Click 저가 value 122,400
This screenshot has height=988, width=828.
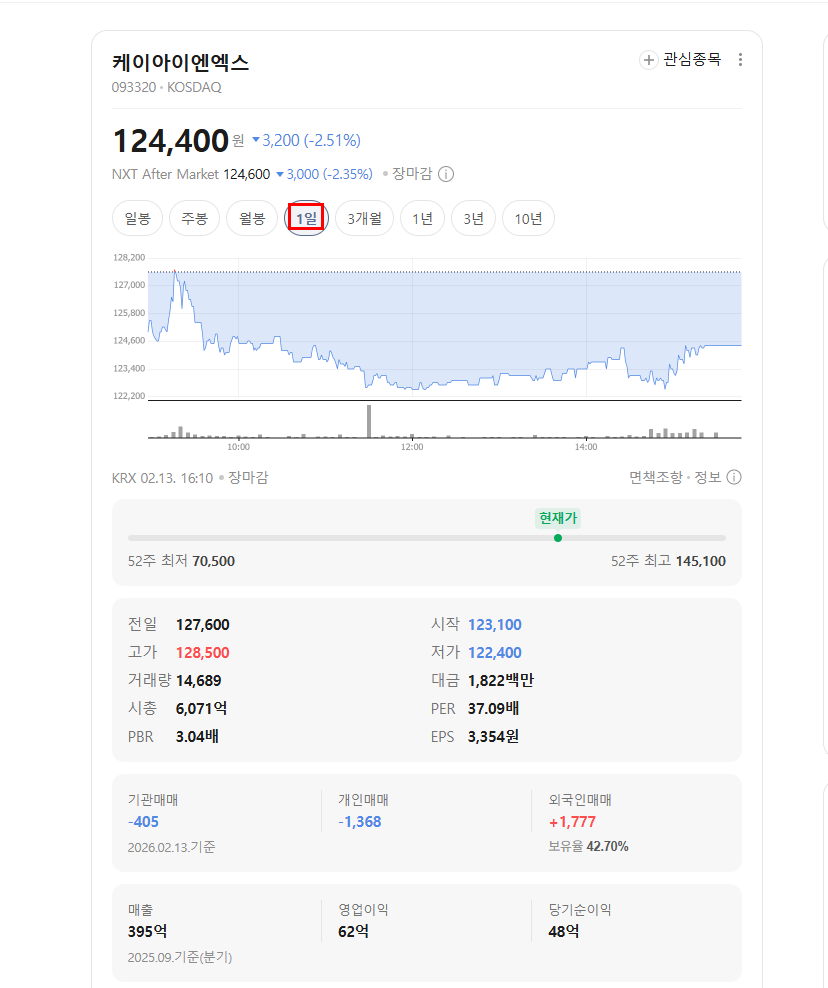[x=495, y=653]
